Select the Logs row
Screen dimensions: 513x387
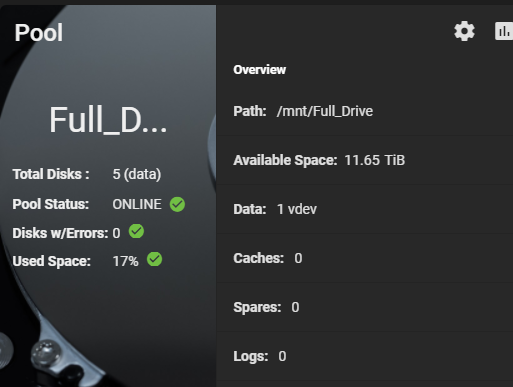[365, 356]
